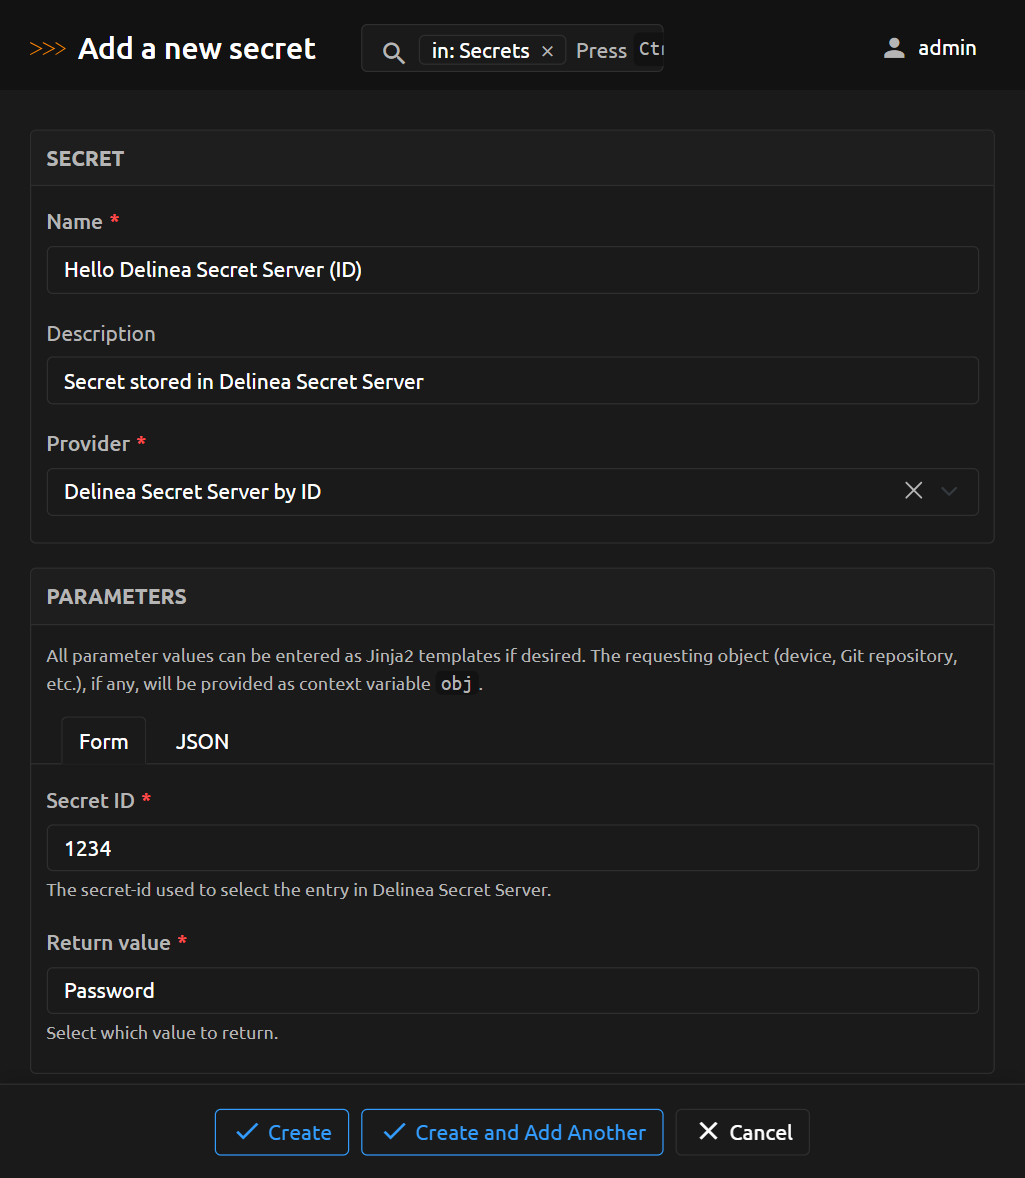Click into the Description text field
Image resolution: width=1025 pixels, height=1178 pixels.
512,381
